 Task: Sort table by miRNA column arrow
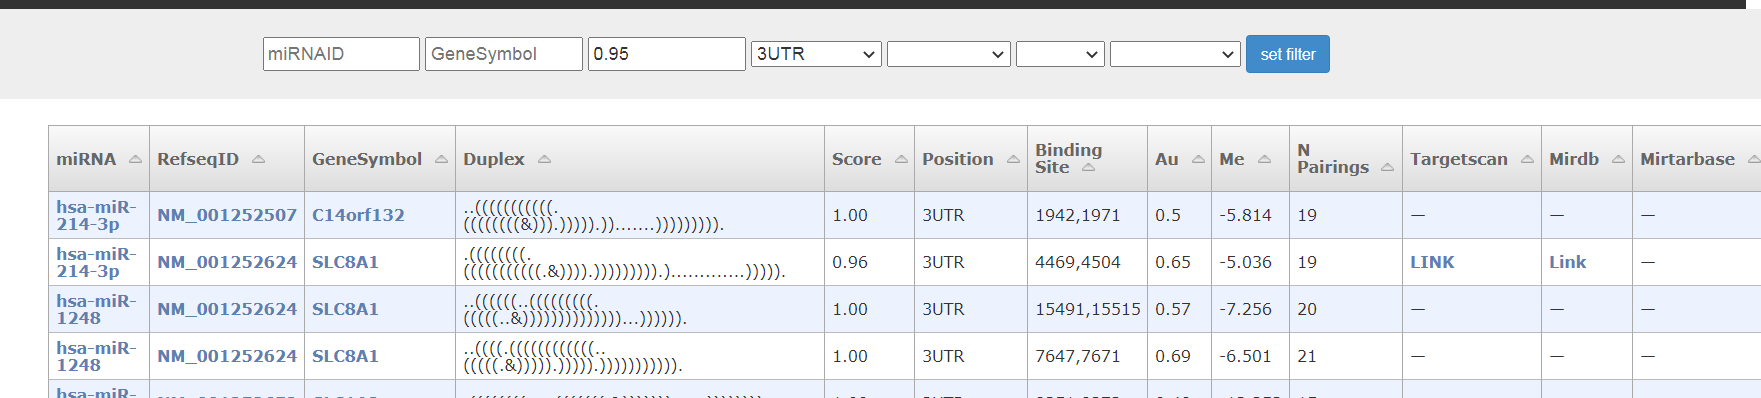(135, 159)
